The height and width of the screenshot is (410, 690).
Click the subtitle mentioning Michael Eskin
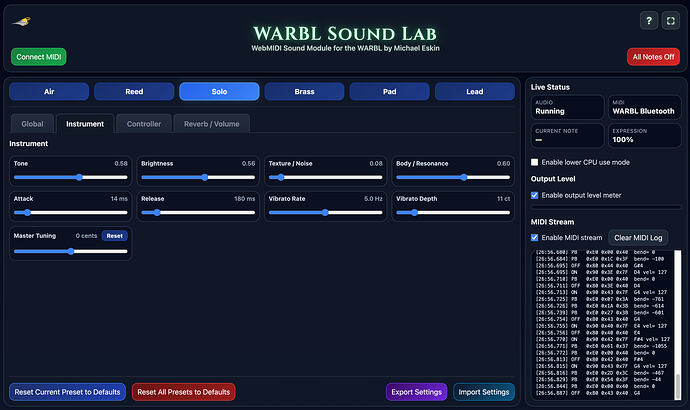tap(345, 48)
